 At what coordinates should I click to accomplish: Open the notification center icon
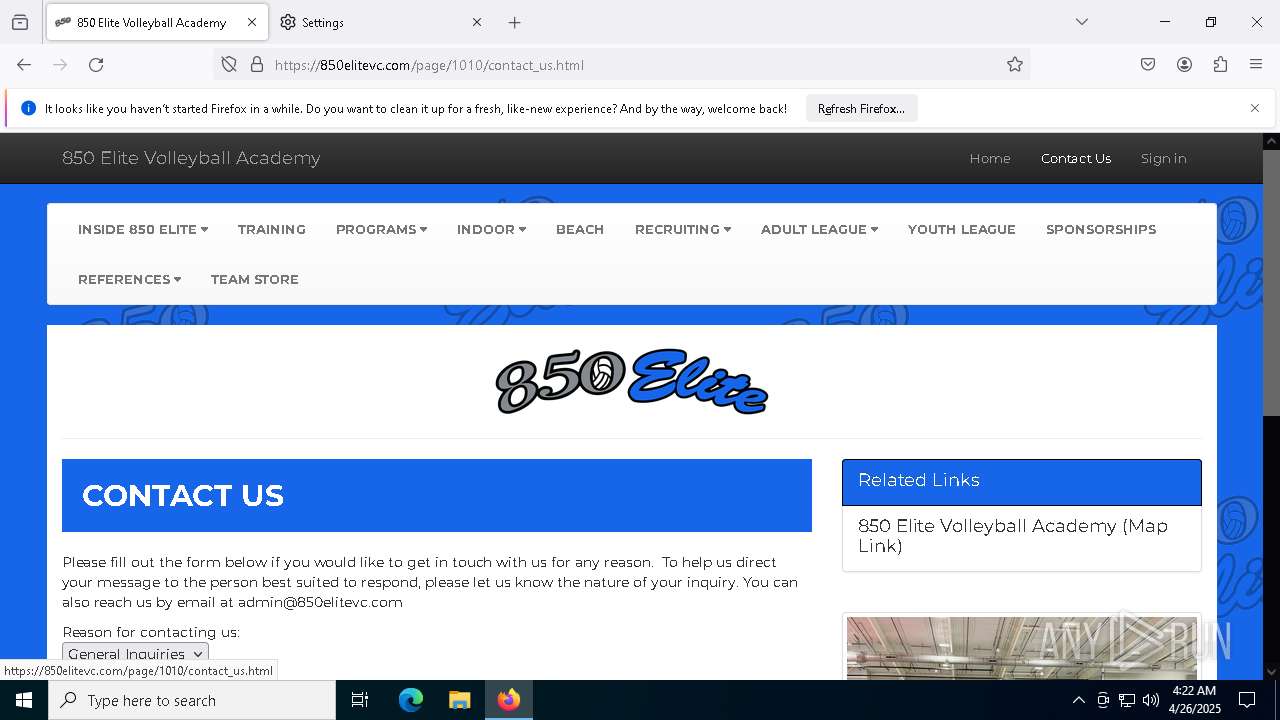coord(1247,700)
